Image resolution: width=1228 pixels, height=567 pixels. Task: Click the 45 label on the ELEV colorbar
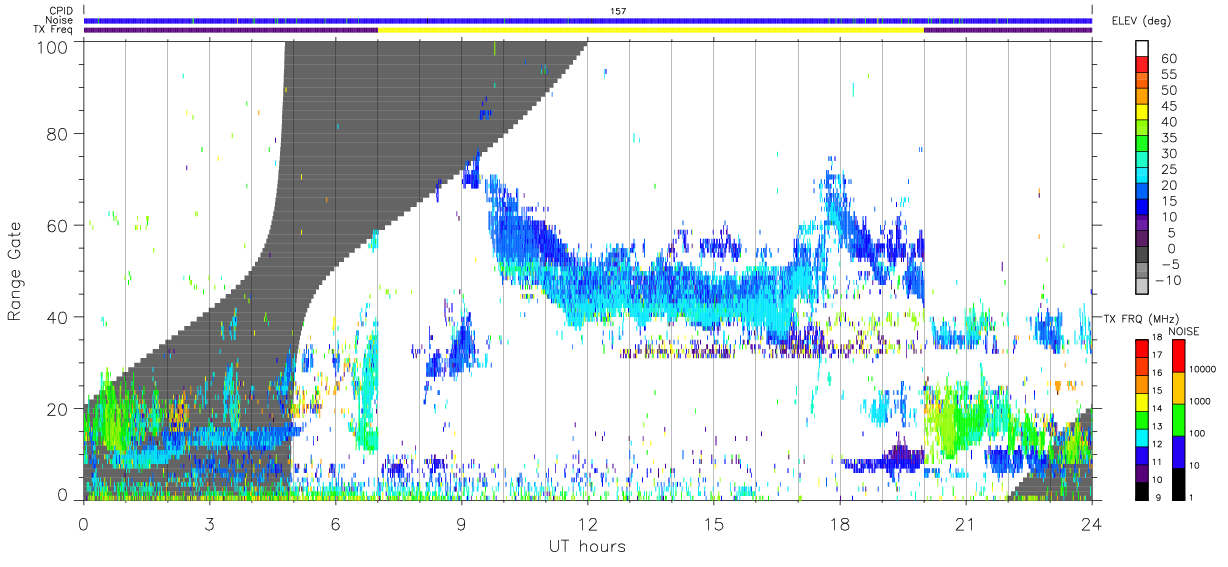click(1168, 106)
